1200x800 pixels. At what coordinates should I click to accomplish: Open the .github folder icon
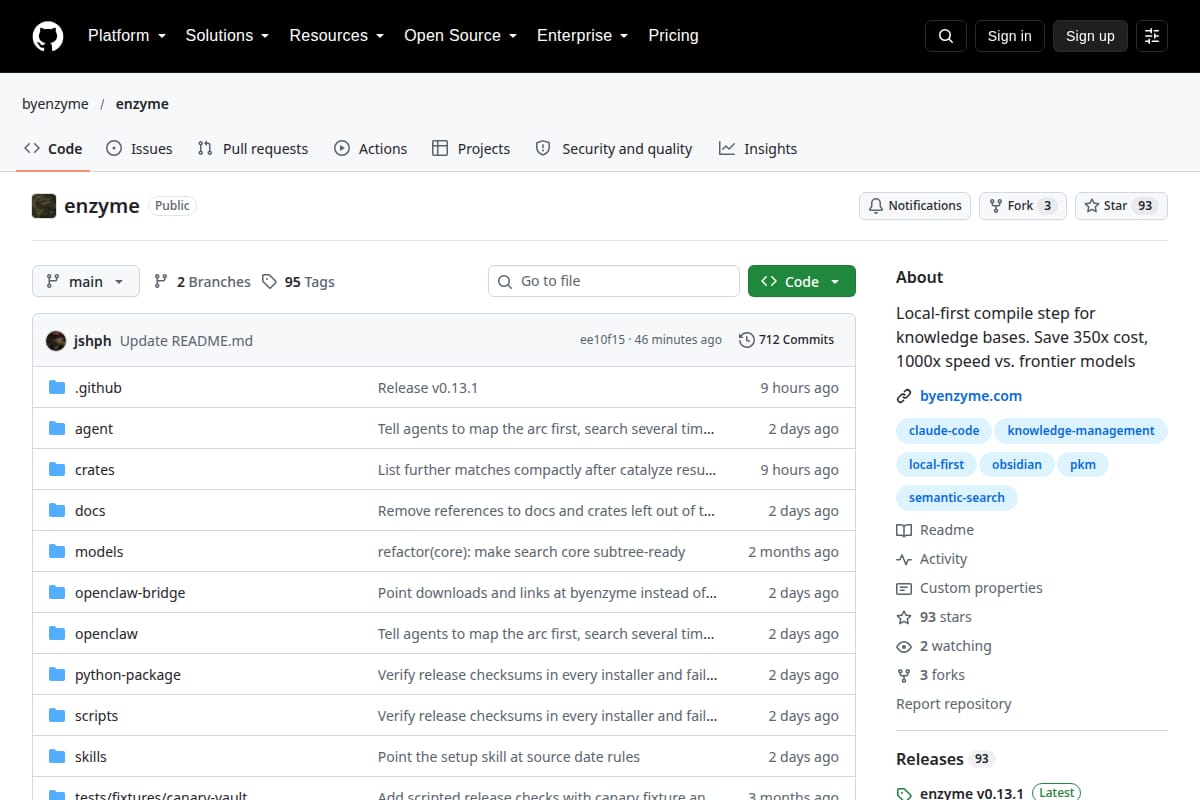(57, 388)
